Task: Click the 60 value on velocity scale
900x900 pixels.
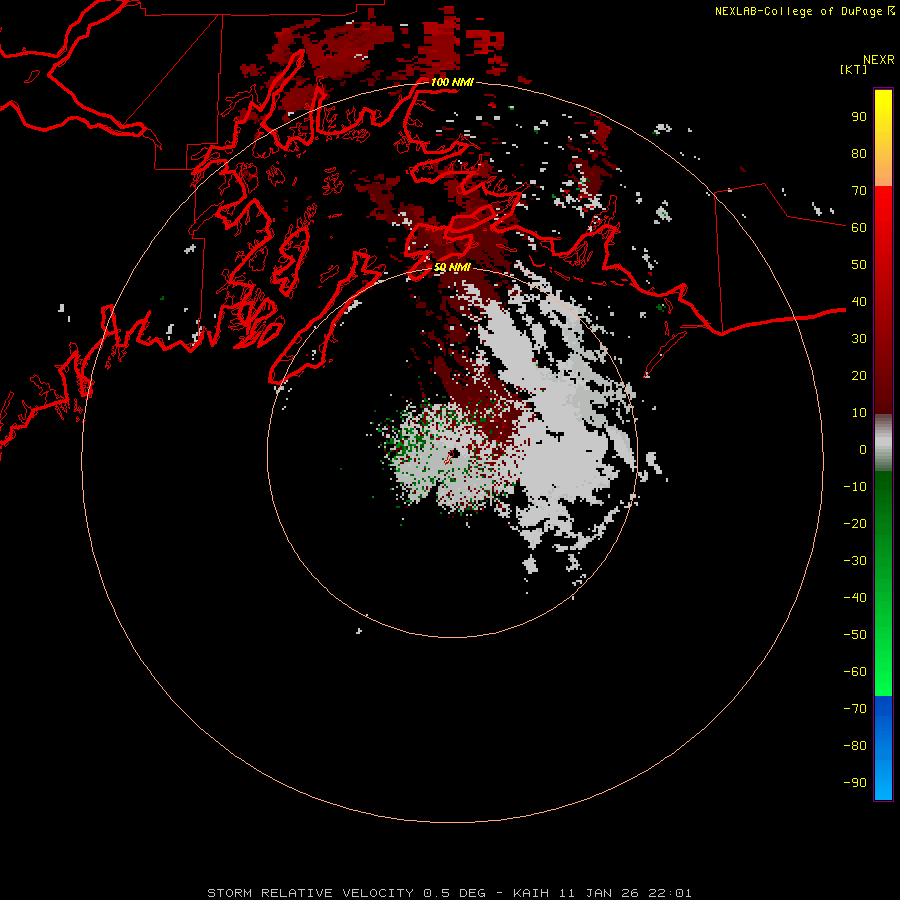Action: 859,228
